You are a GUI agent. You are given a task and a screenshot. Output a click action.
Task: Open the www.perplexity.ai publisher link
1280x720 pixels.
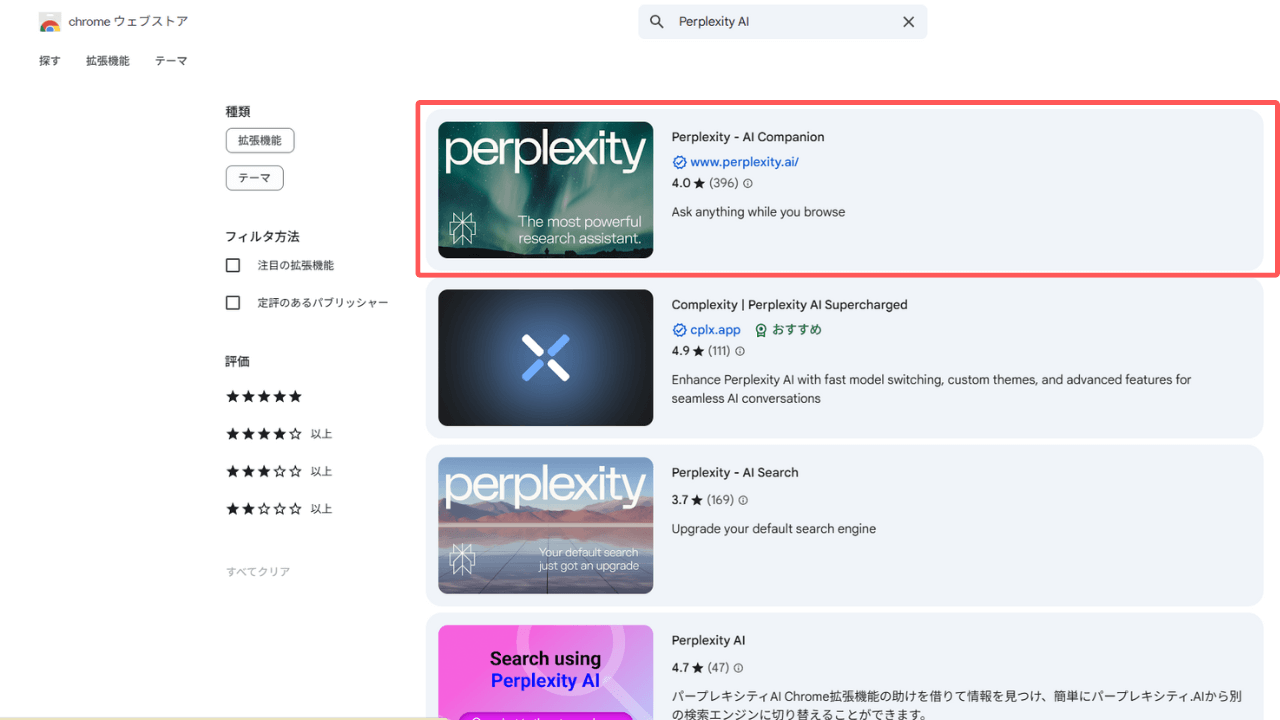pos(744,162)
